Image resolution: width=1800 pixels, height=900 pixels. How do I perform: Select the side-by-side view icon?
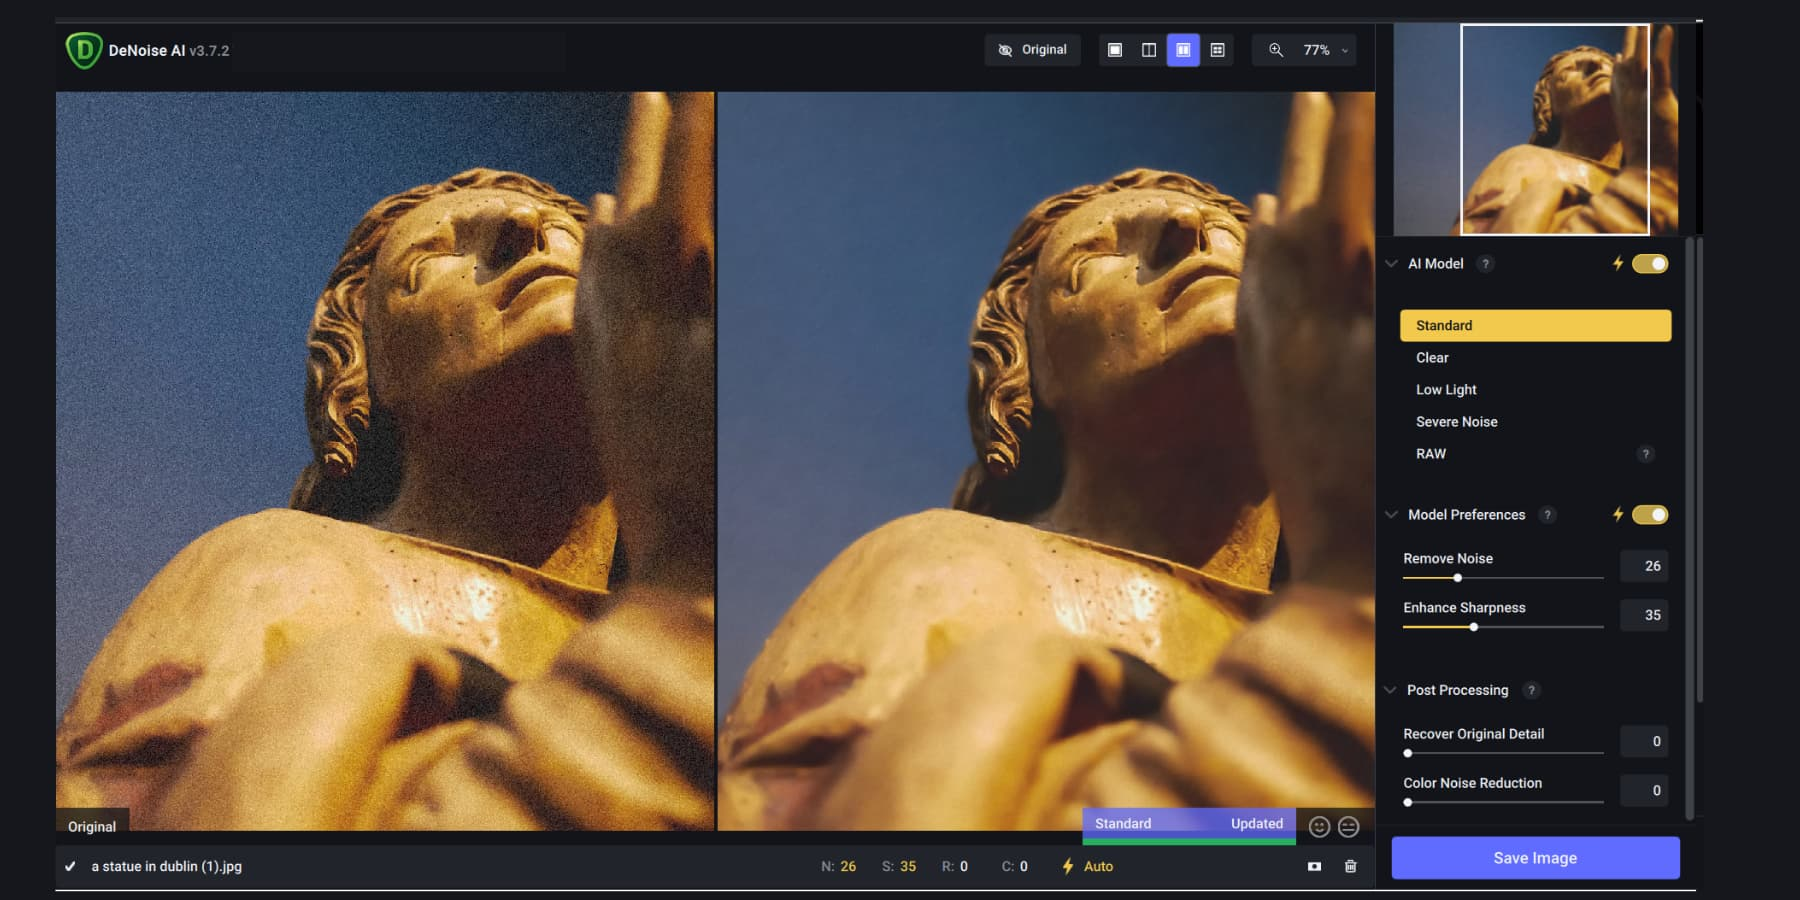point(1183,49)
